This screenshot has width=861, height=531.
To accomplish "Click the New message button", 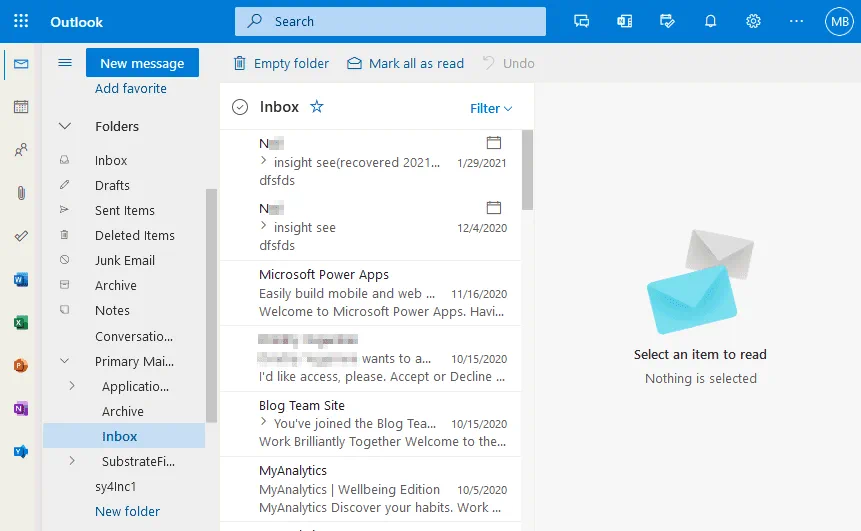I will click(x=142, y=63).
